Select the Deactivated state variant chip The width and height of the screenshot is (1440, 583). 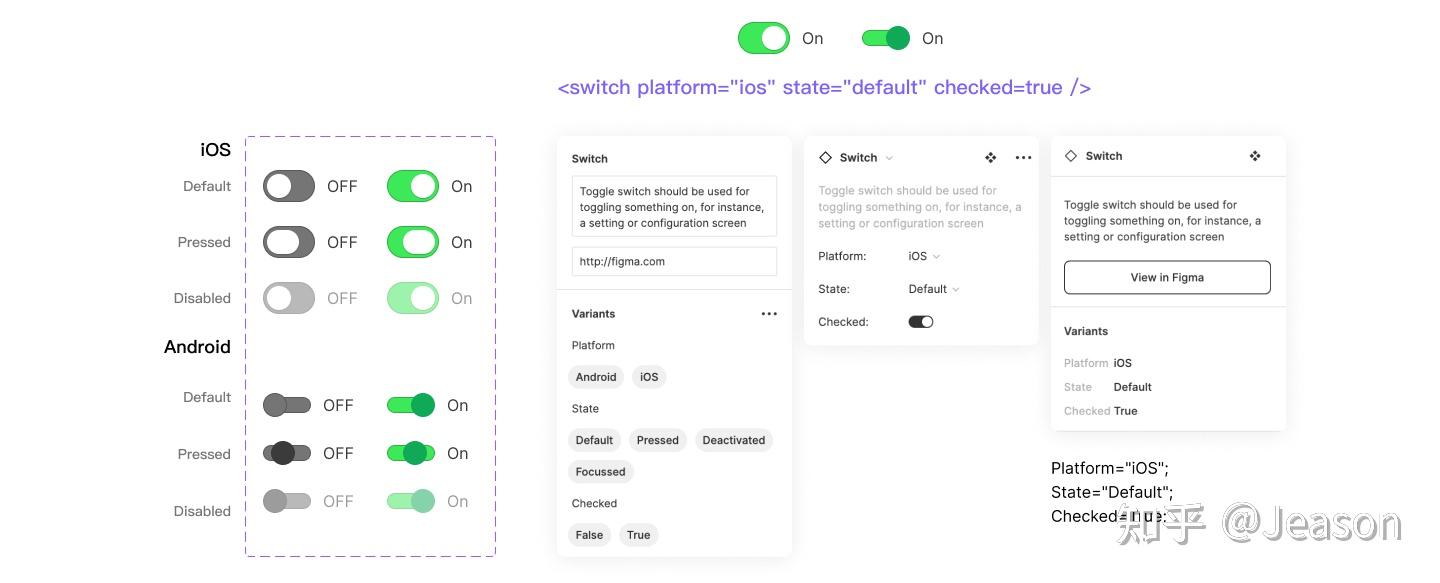coord(734,440)
